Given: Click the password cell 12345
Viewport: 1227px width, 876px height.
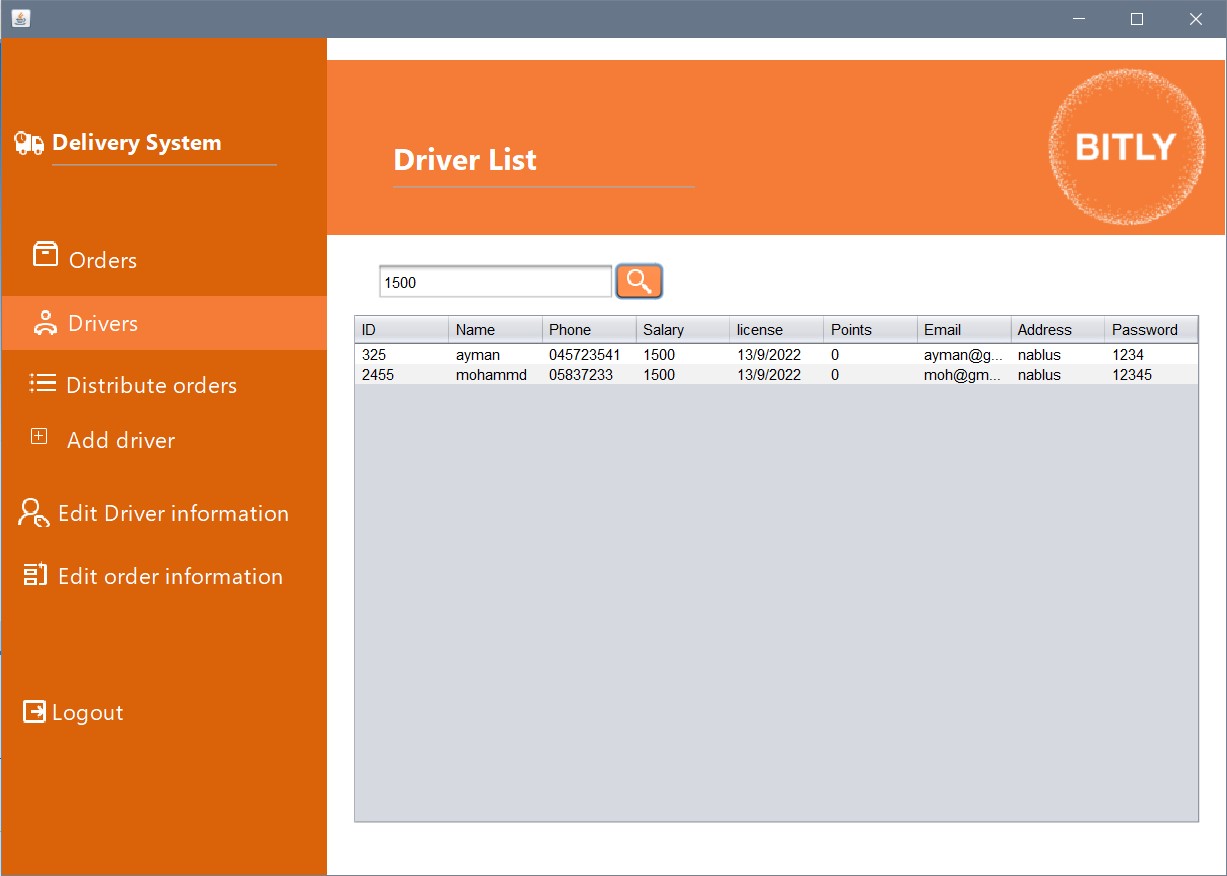Looking at the screenshot, I should (1151, 375).
